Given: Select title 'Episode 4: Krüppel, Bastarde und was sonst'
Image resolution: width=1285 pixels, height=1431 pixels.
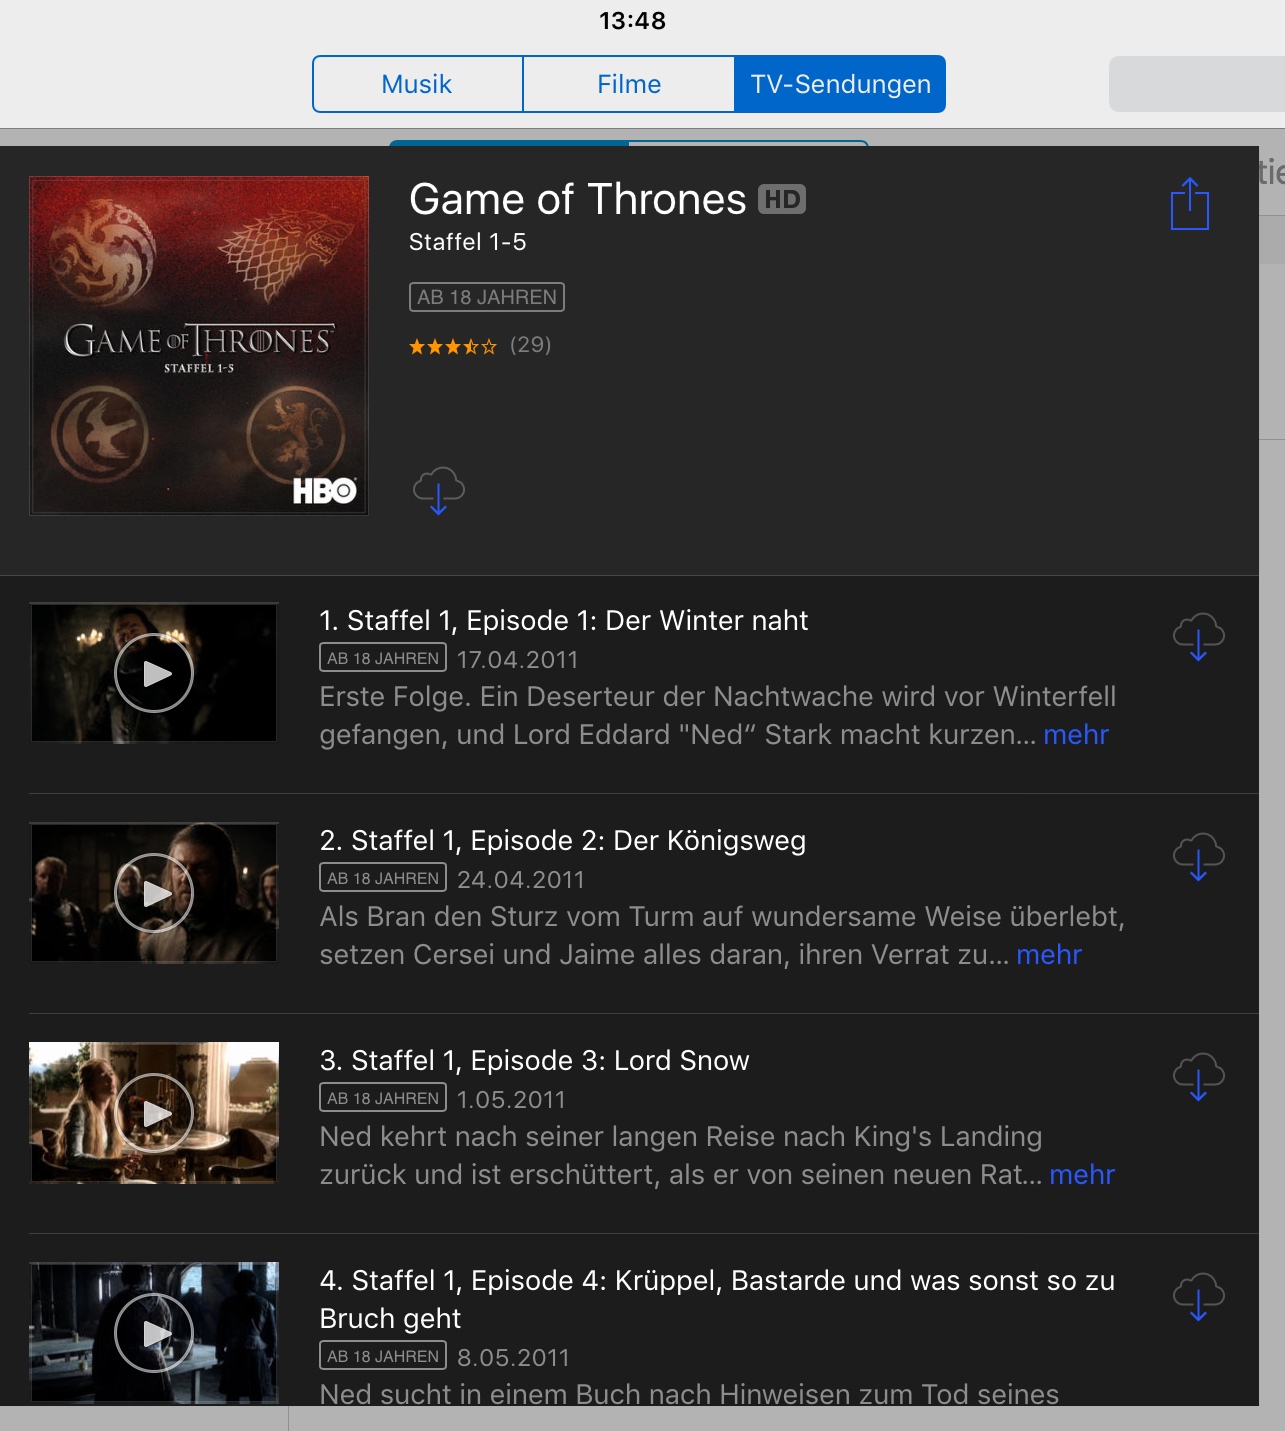Looking at the screenshot, I should 717,1299.
